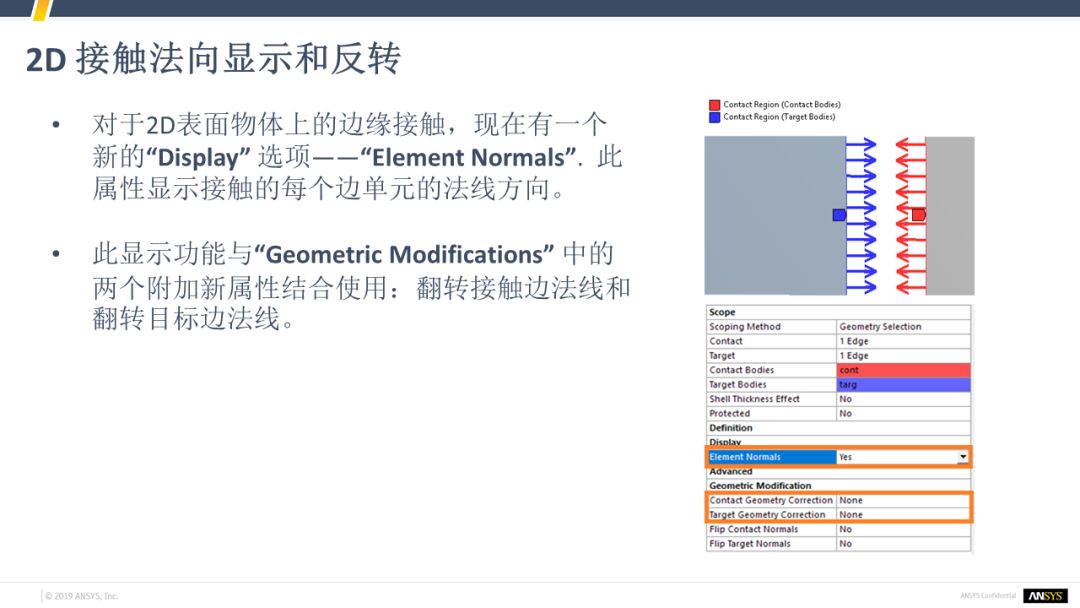Click the red 'cont' Contact Bodies cell
1080x608 pixels.
(903, 370)
